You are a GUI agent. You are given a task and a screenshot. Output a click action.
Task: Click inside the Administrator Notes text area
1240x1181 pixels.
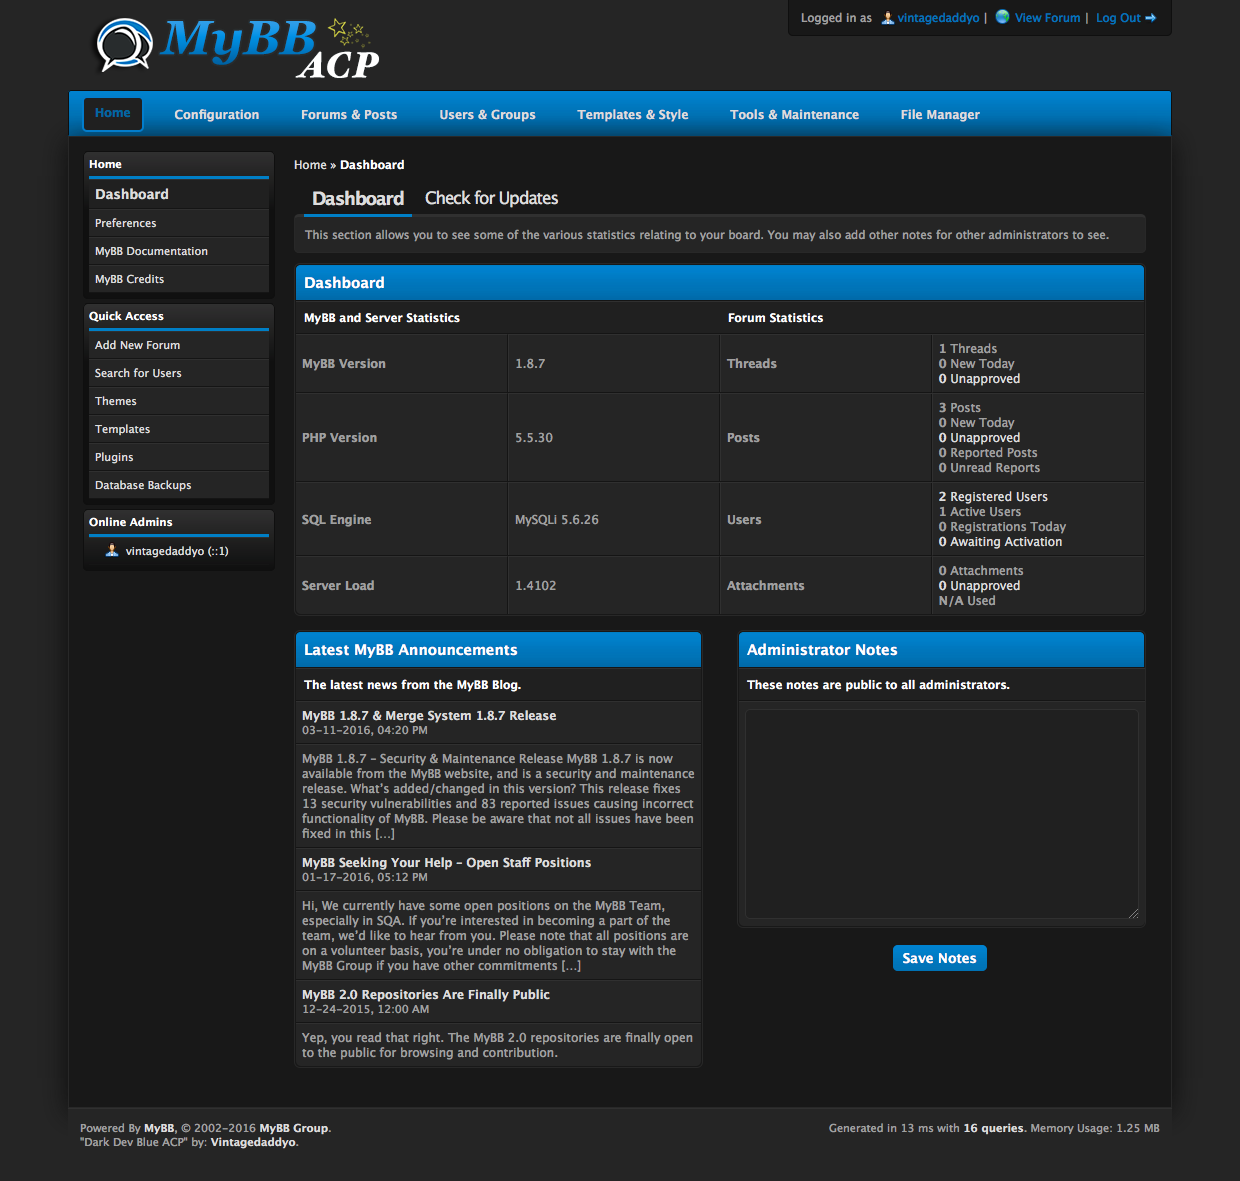click(941, 813)
